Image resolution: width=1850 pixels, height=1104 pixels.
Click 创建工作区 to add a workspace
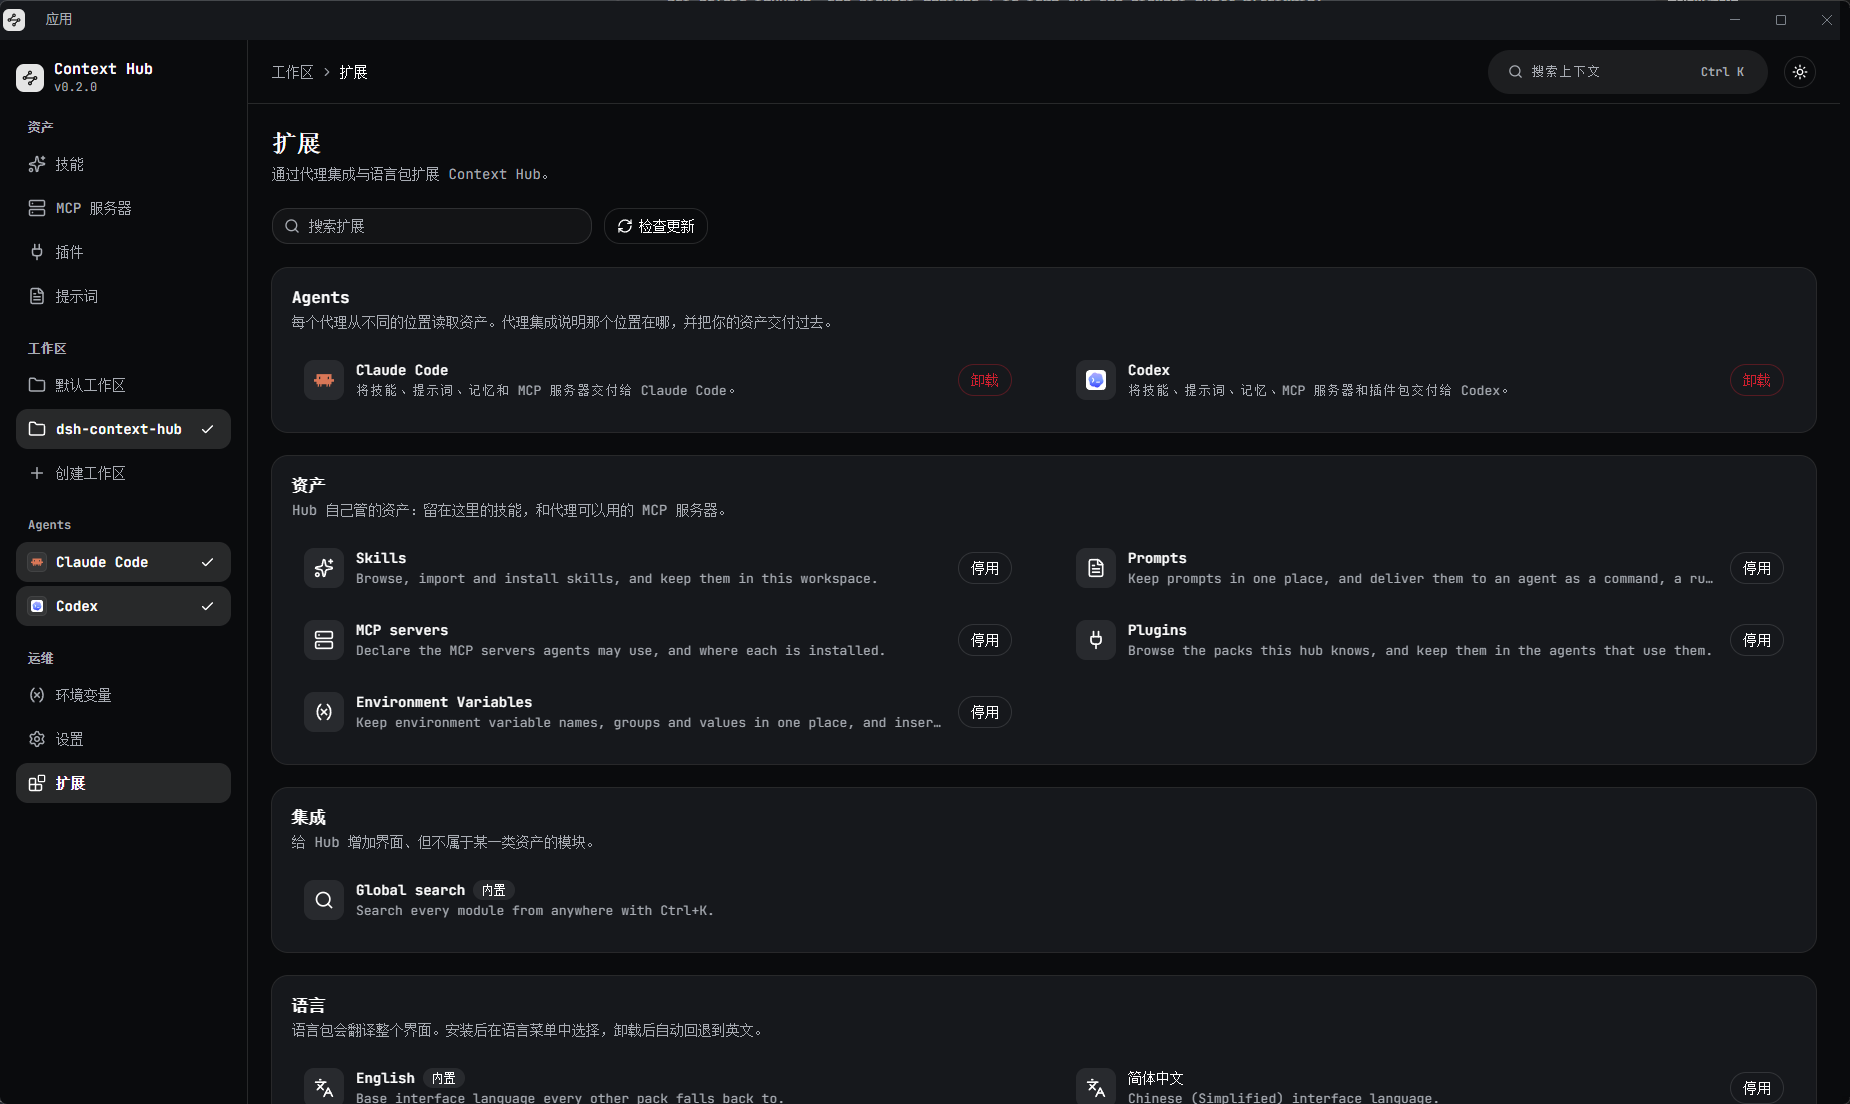123,473
